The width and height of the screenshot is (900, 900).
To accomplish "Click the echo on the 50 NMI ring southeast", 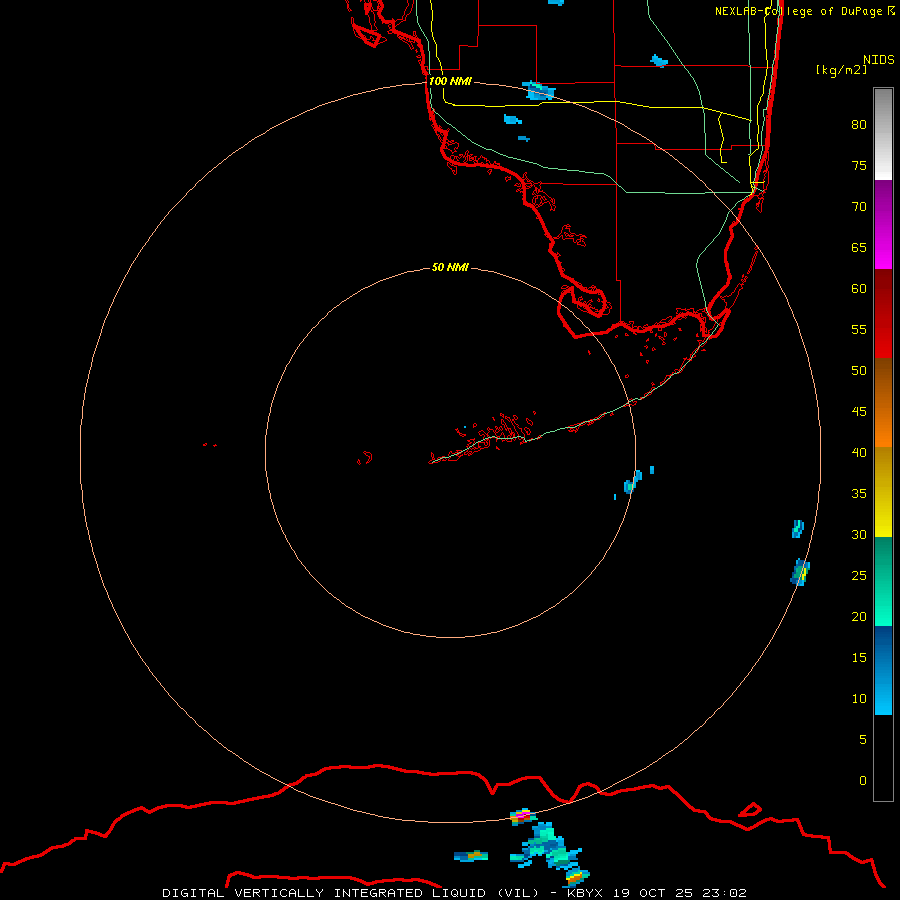I will tap(633, 482).
